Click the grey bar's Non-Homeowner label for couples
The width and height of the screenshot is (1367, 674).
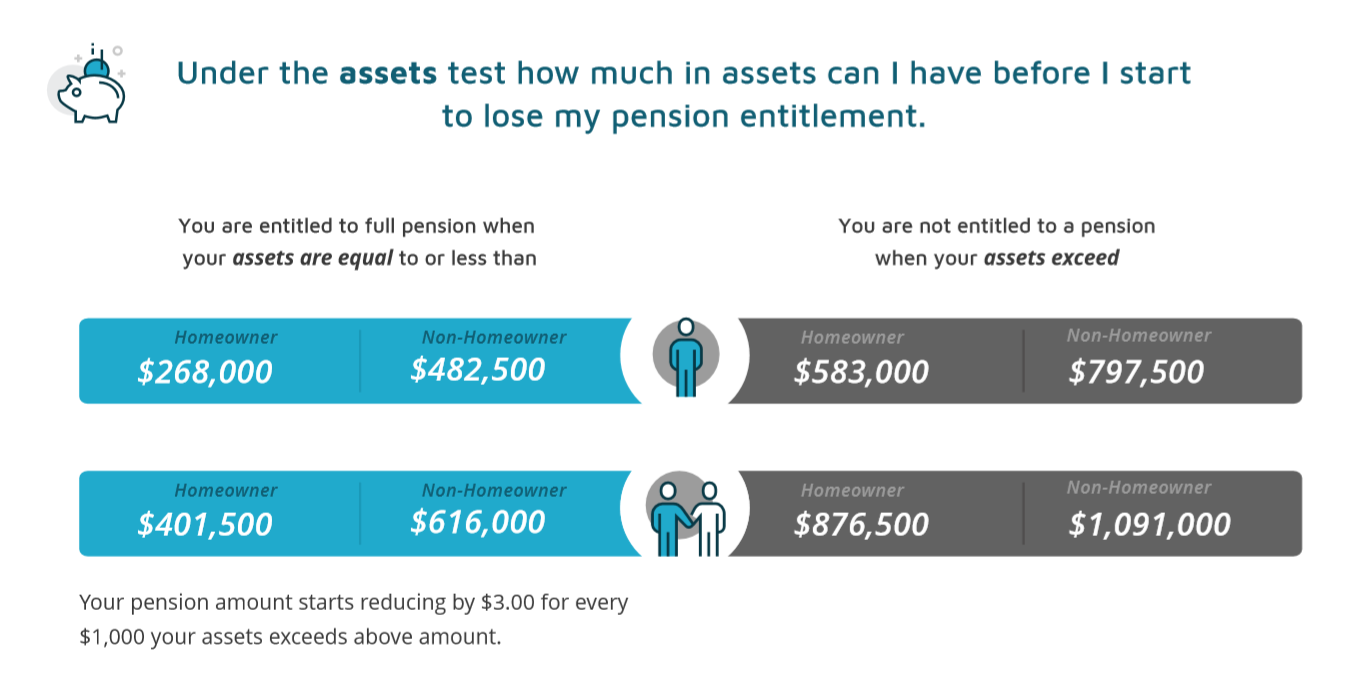click(x=1139, y=488)
